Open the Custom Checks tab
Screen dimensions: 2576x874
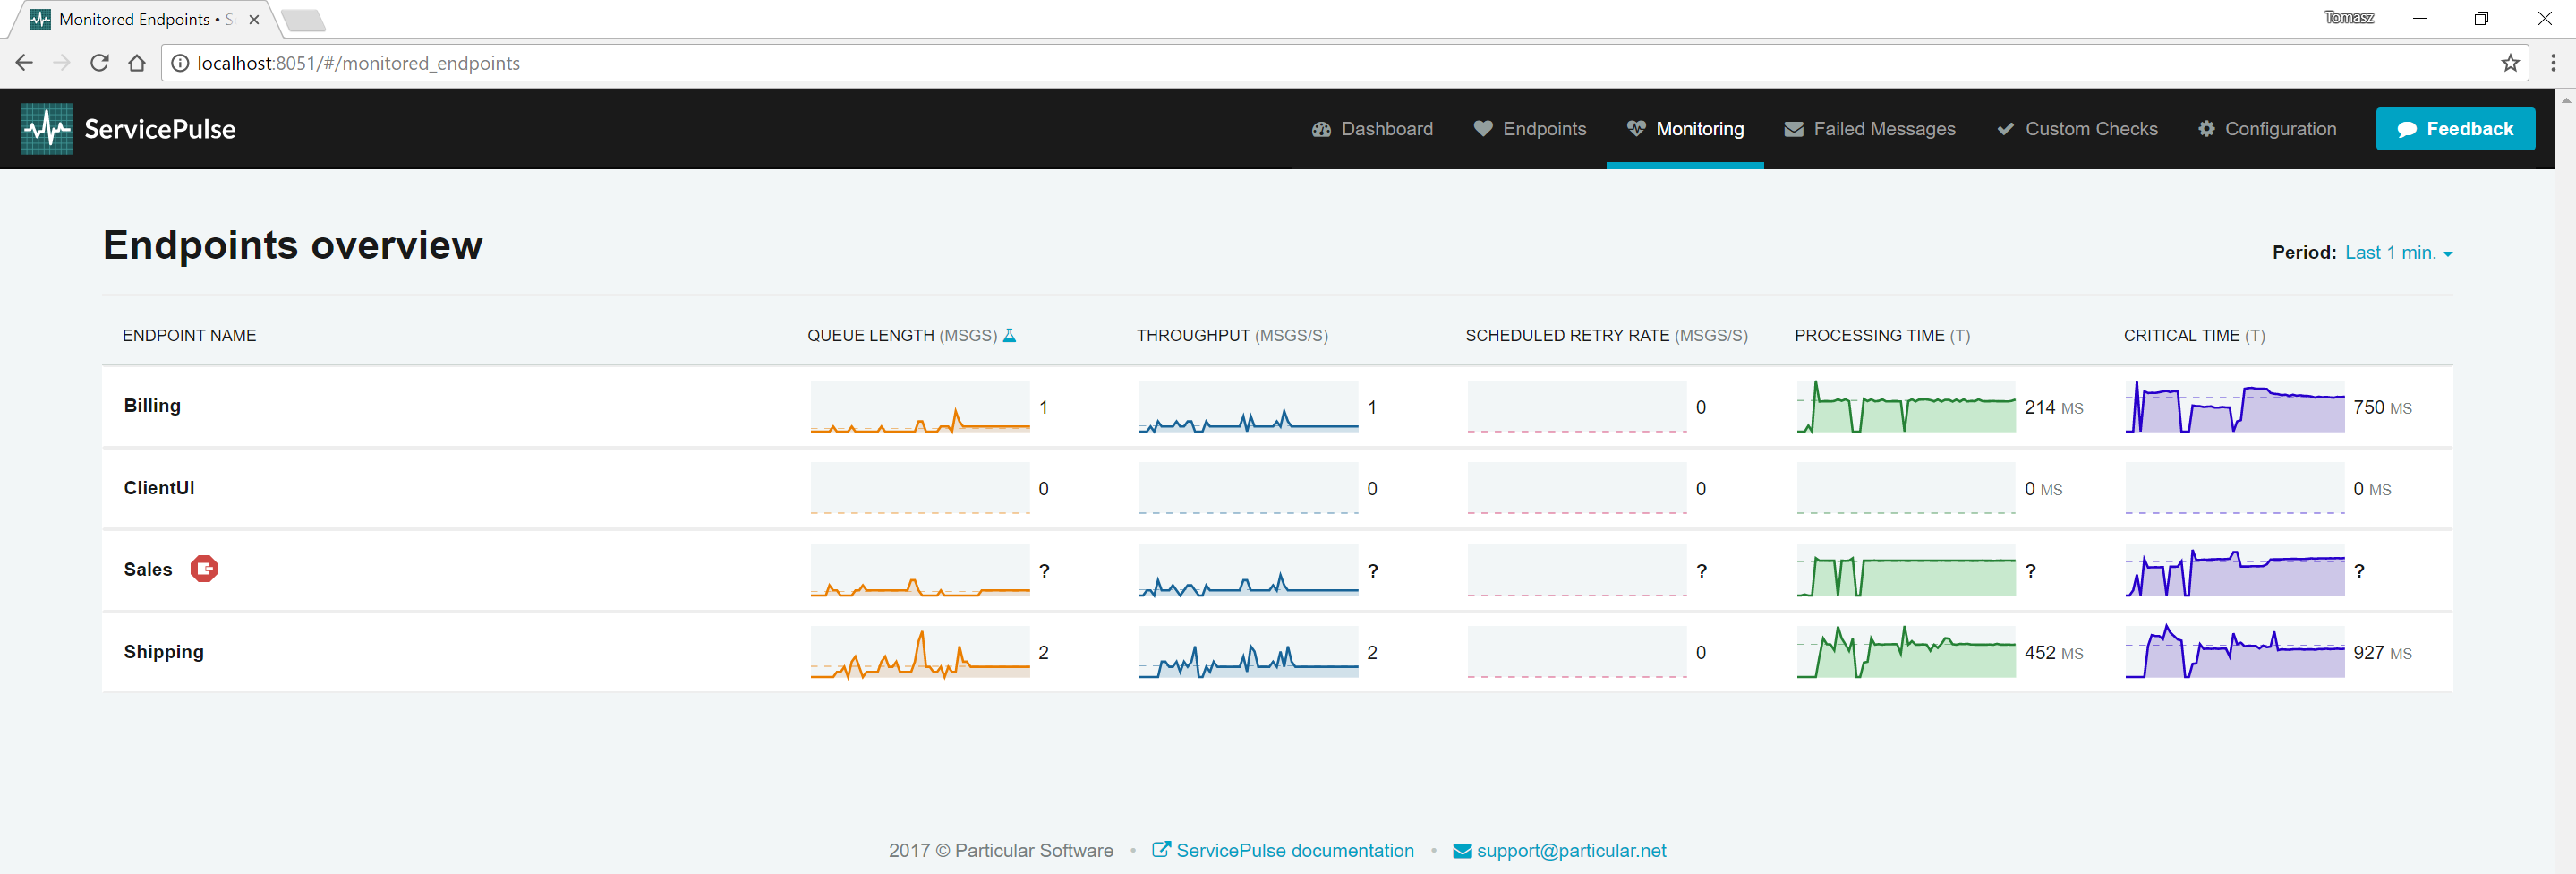[2077, 129]
